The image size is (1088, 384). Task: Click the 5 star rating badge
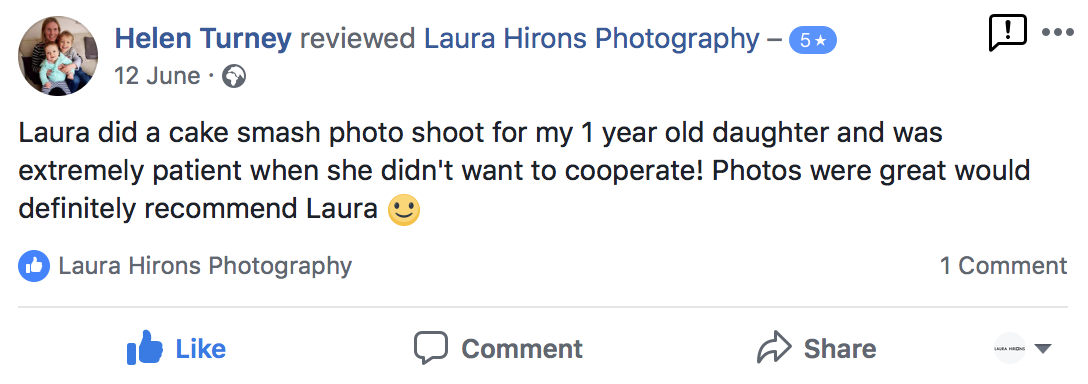[x=813, y=40]
